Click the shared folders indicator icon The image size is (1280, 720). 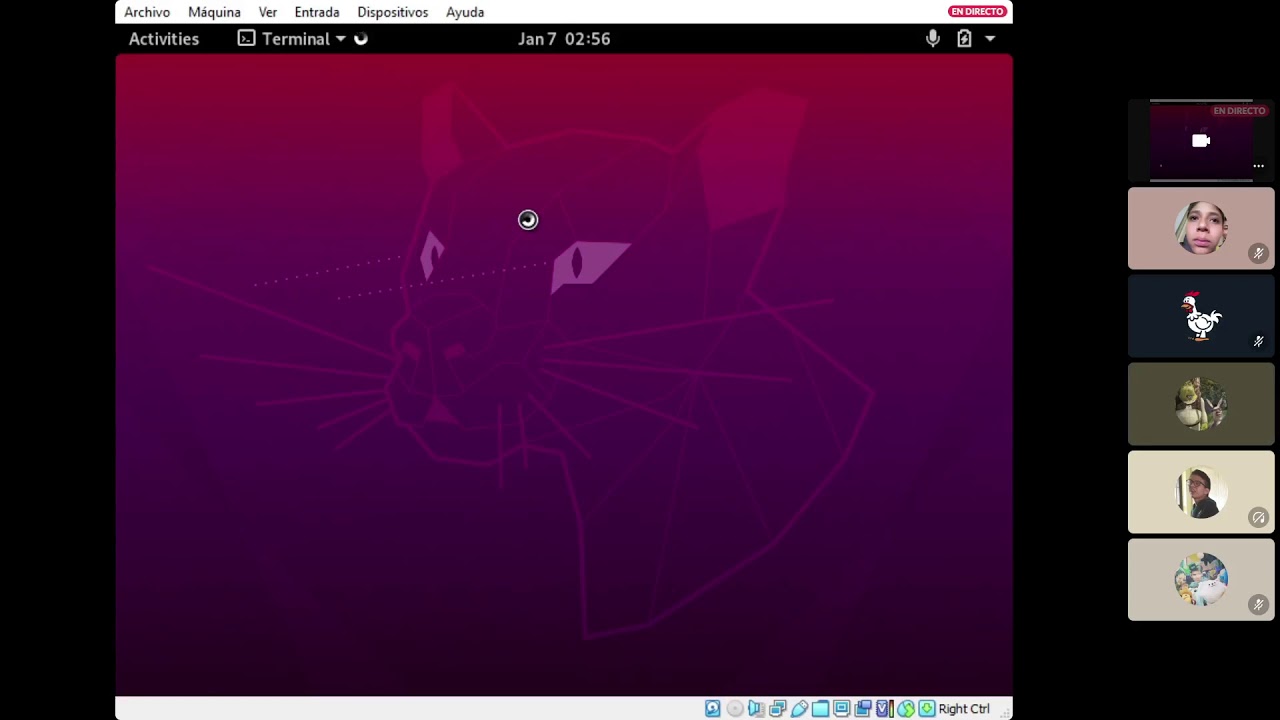tap(820, 708)
